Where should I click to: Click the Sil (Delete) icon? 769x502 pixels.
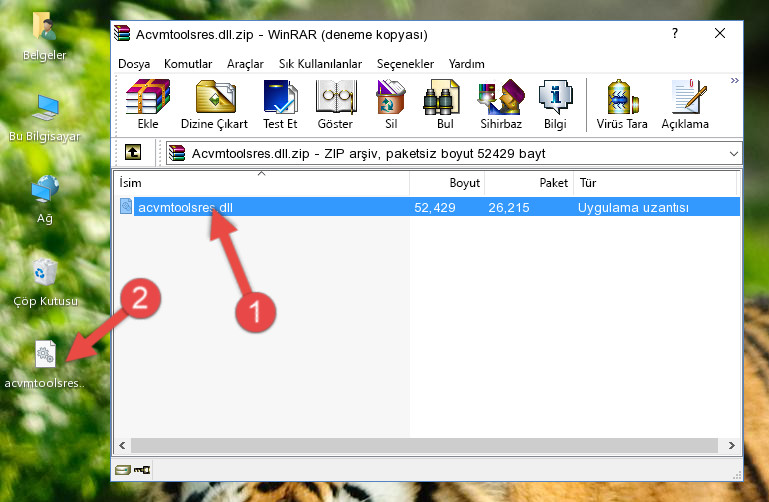391,104
